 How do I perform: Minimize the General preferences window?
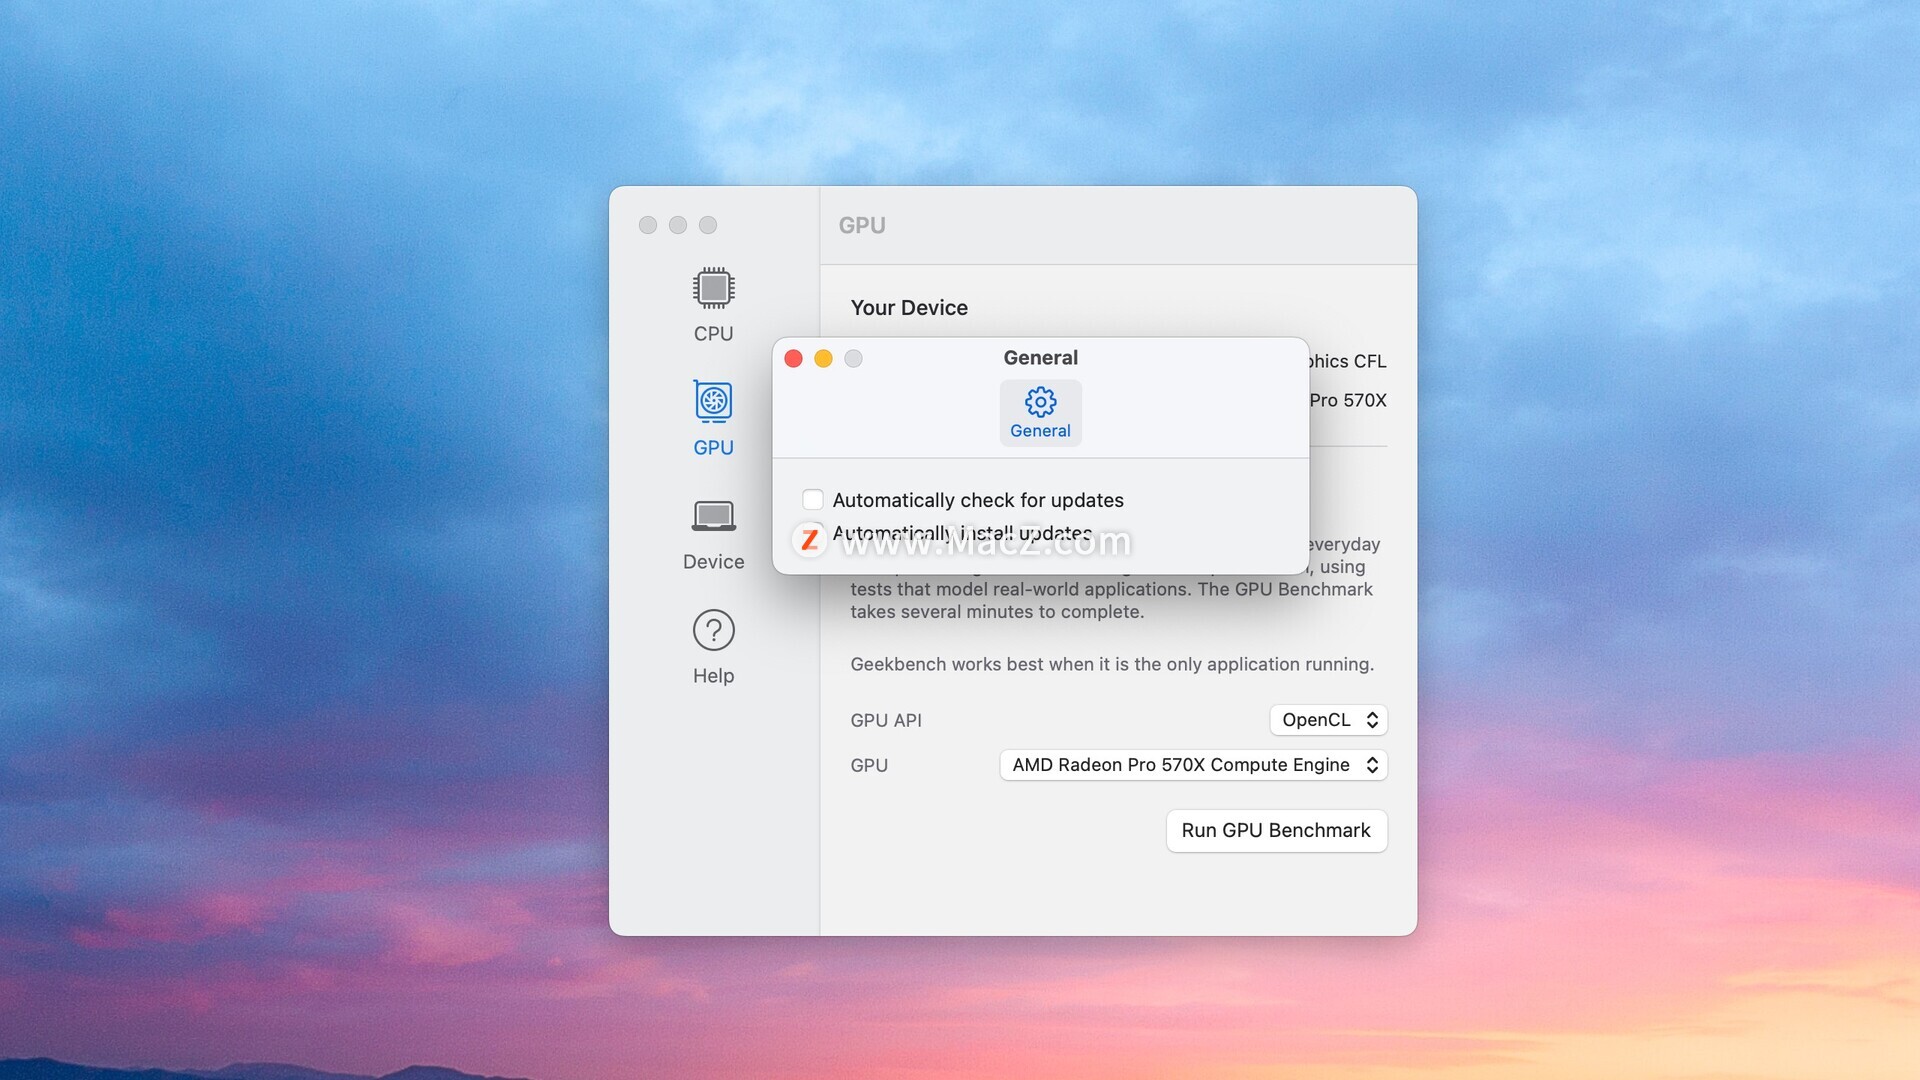823,358
